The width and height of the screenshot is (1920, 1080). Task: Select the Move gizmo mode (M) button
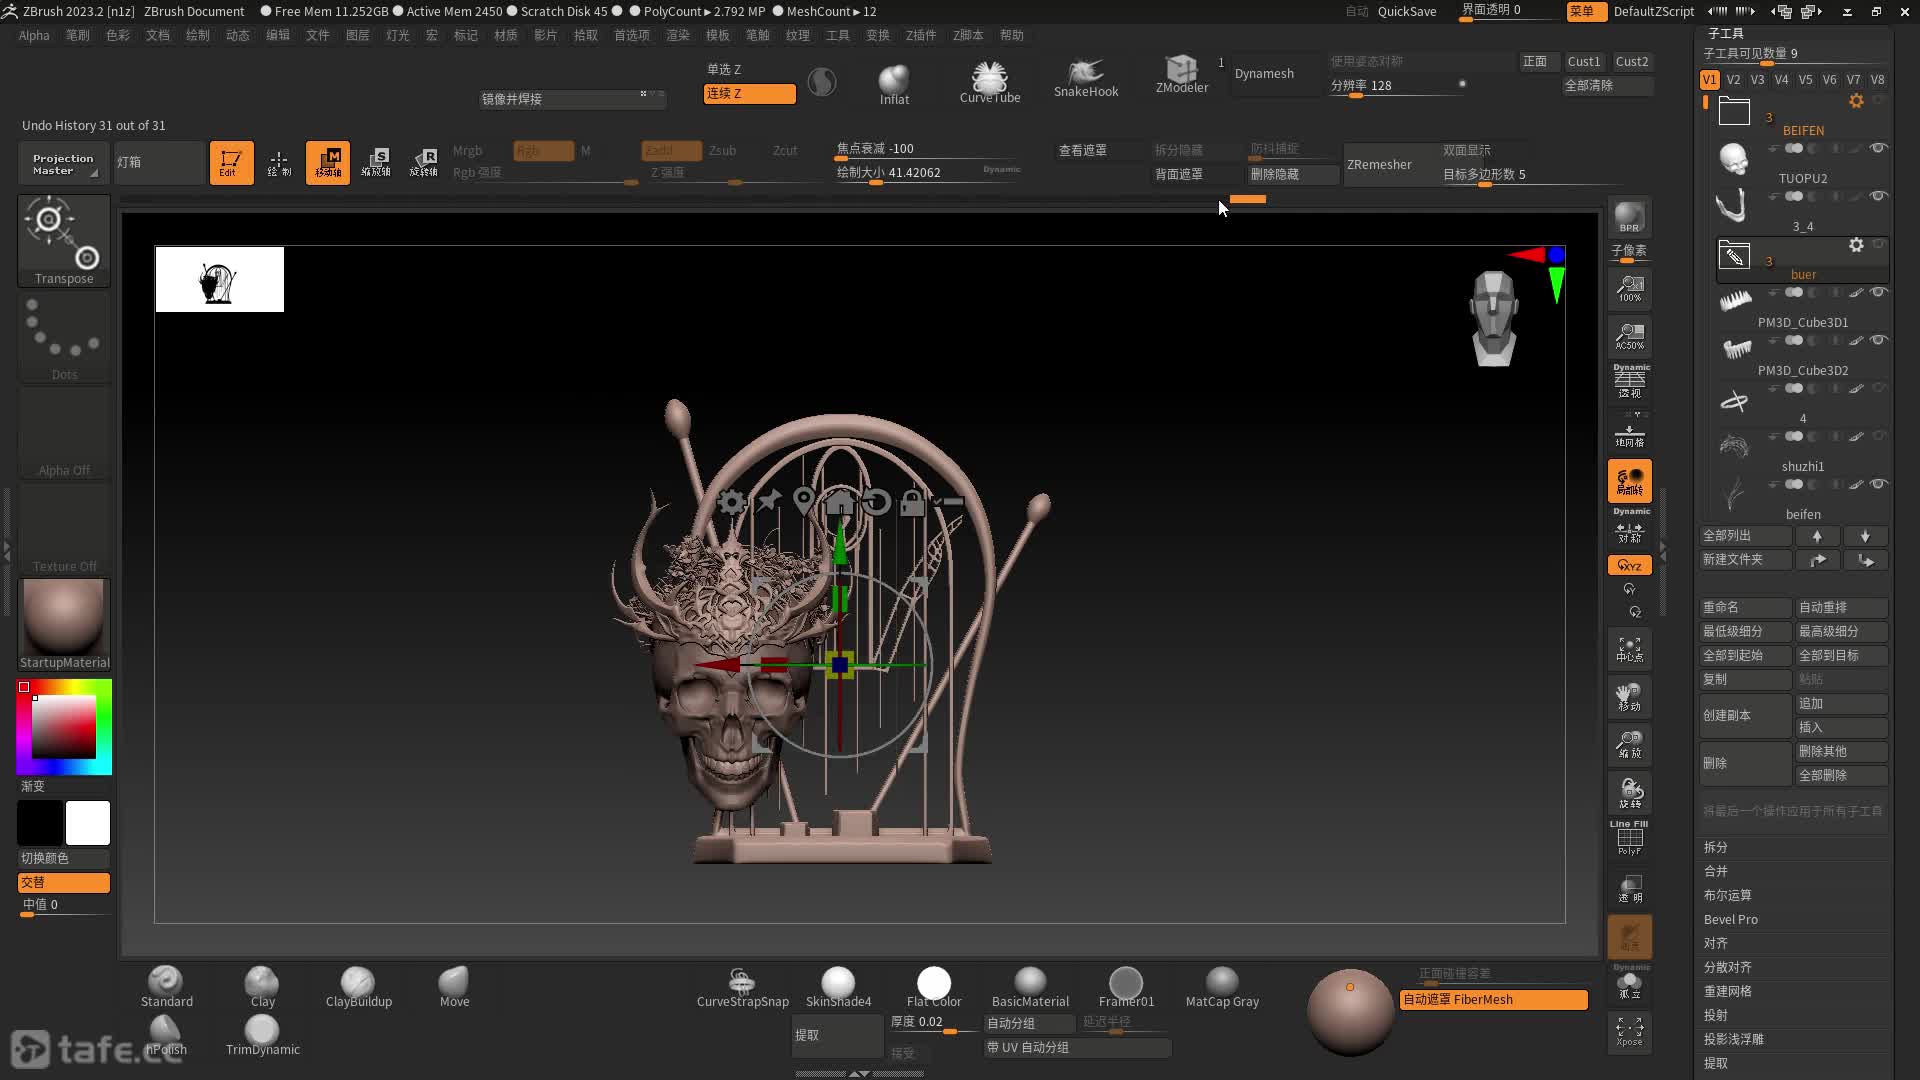click(328, 162)
